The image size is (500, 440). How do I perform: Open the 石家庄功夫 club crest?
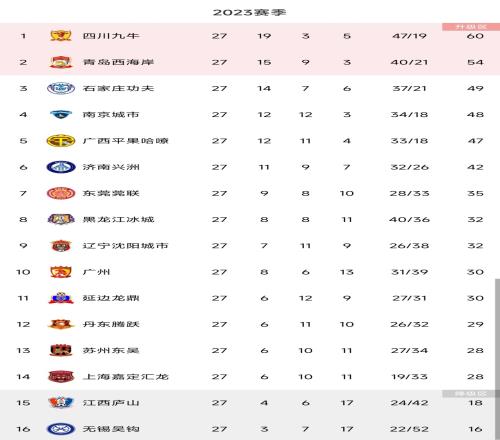(x=61, y=88)
